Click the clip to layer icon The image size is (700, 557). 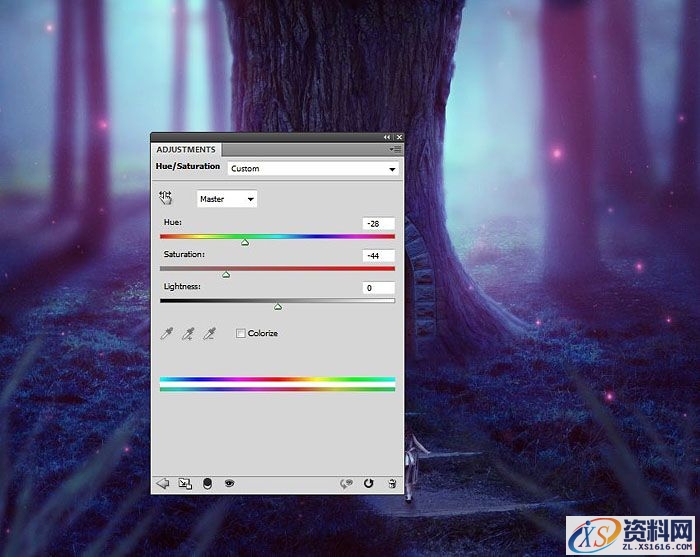(x=207, y=483)
